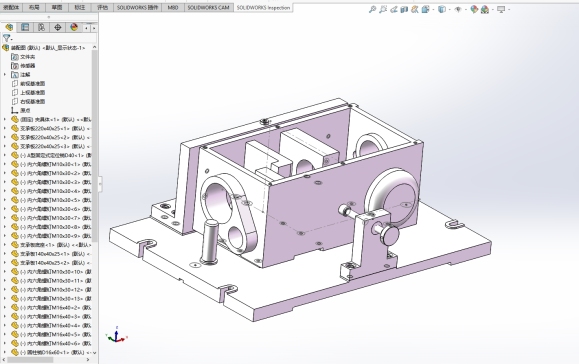This screenshot has width=579, height=364.
Task: Click Previous View icon
Action: [394, 9]
